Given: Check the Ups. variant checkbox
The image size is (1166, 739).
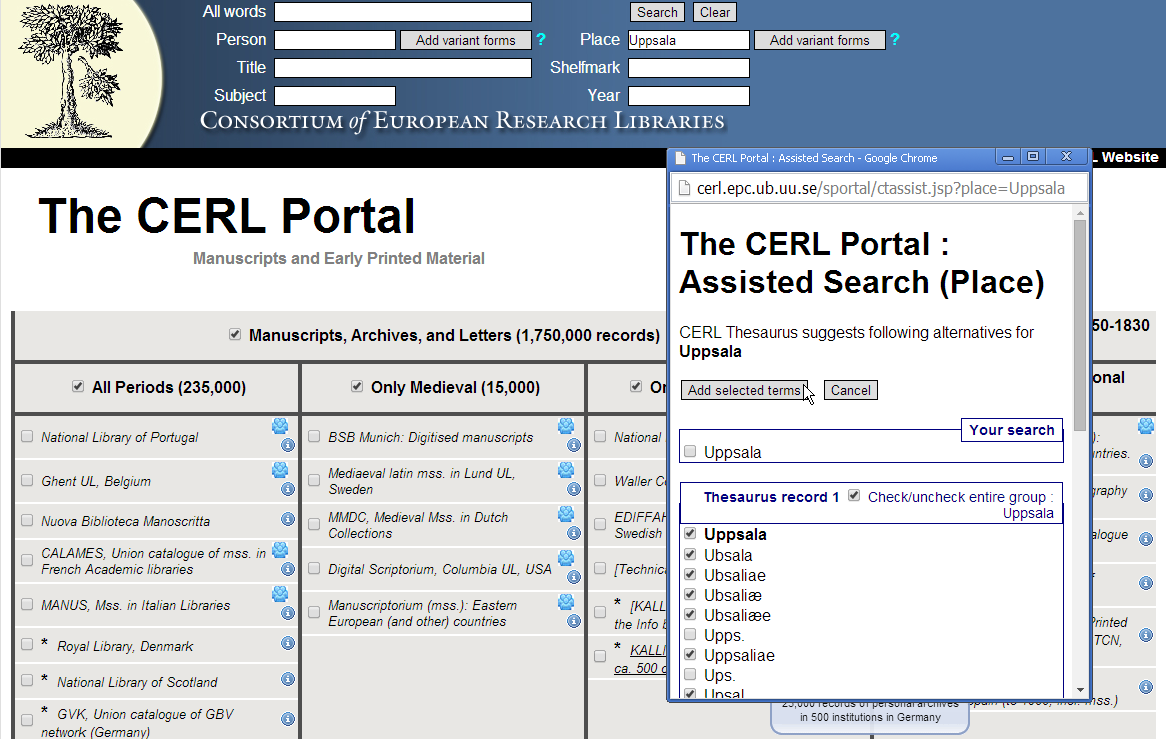Looking at the screenshot, I should click(690, 675).
